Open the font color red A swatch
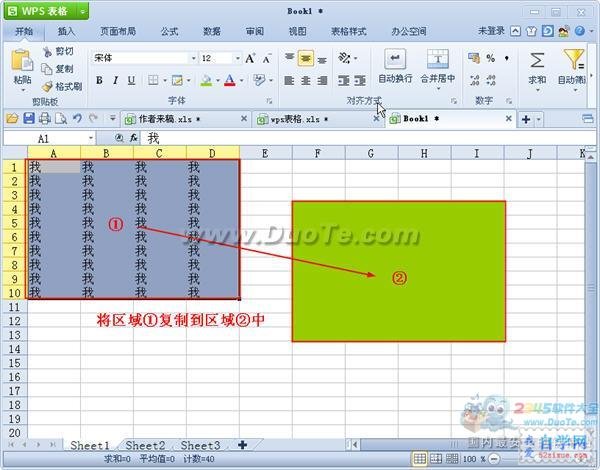This screenshot has width=600, height=470. 230,80
